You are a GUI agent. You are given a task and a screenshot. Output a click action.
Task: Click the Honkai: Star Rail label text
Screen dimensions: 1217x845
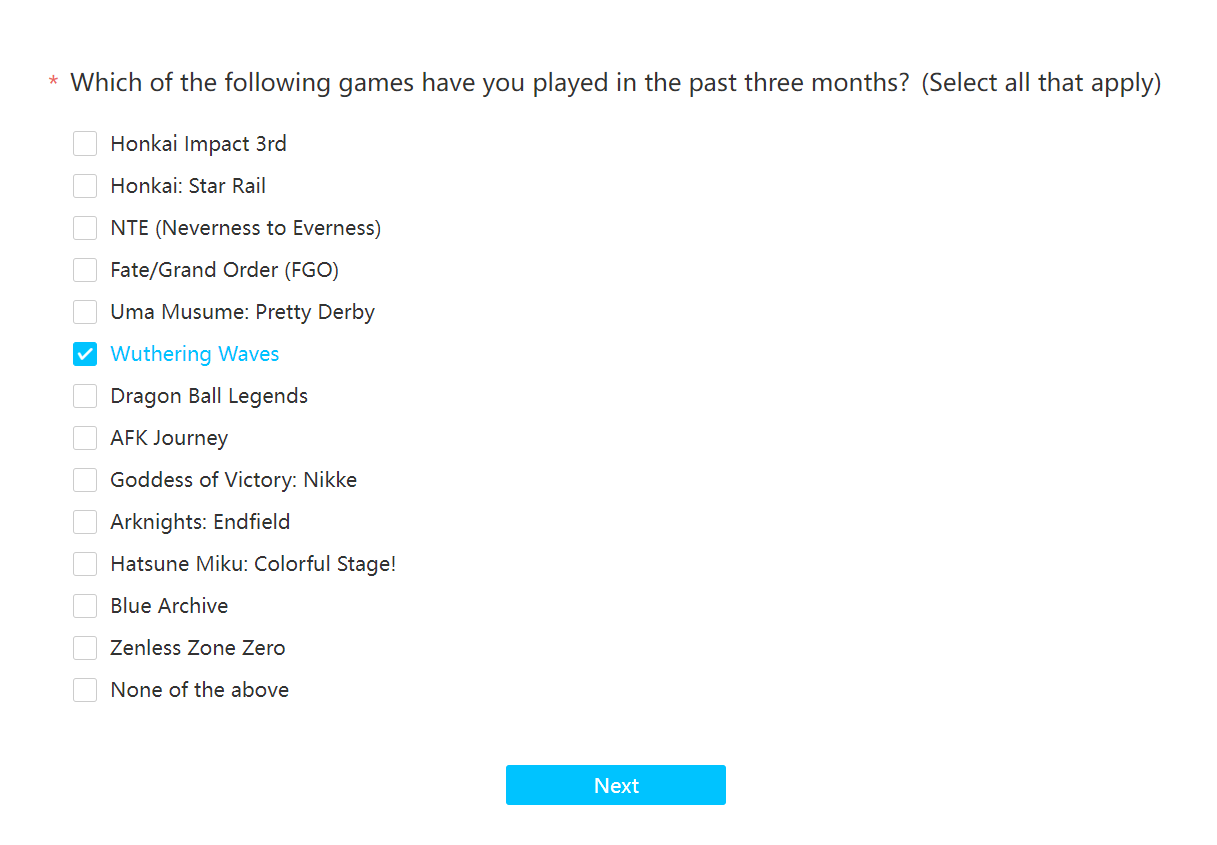click(188, 186)
